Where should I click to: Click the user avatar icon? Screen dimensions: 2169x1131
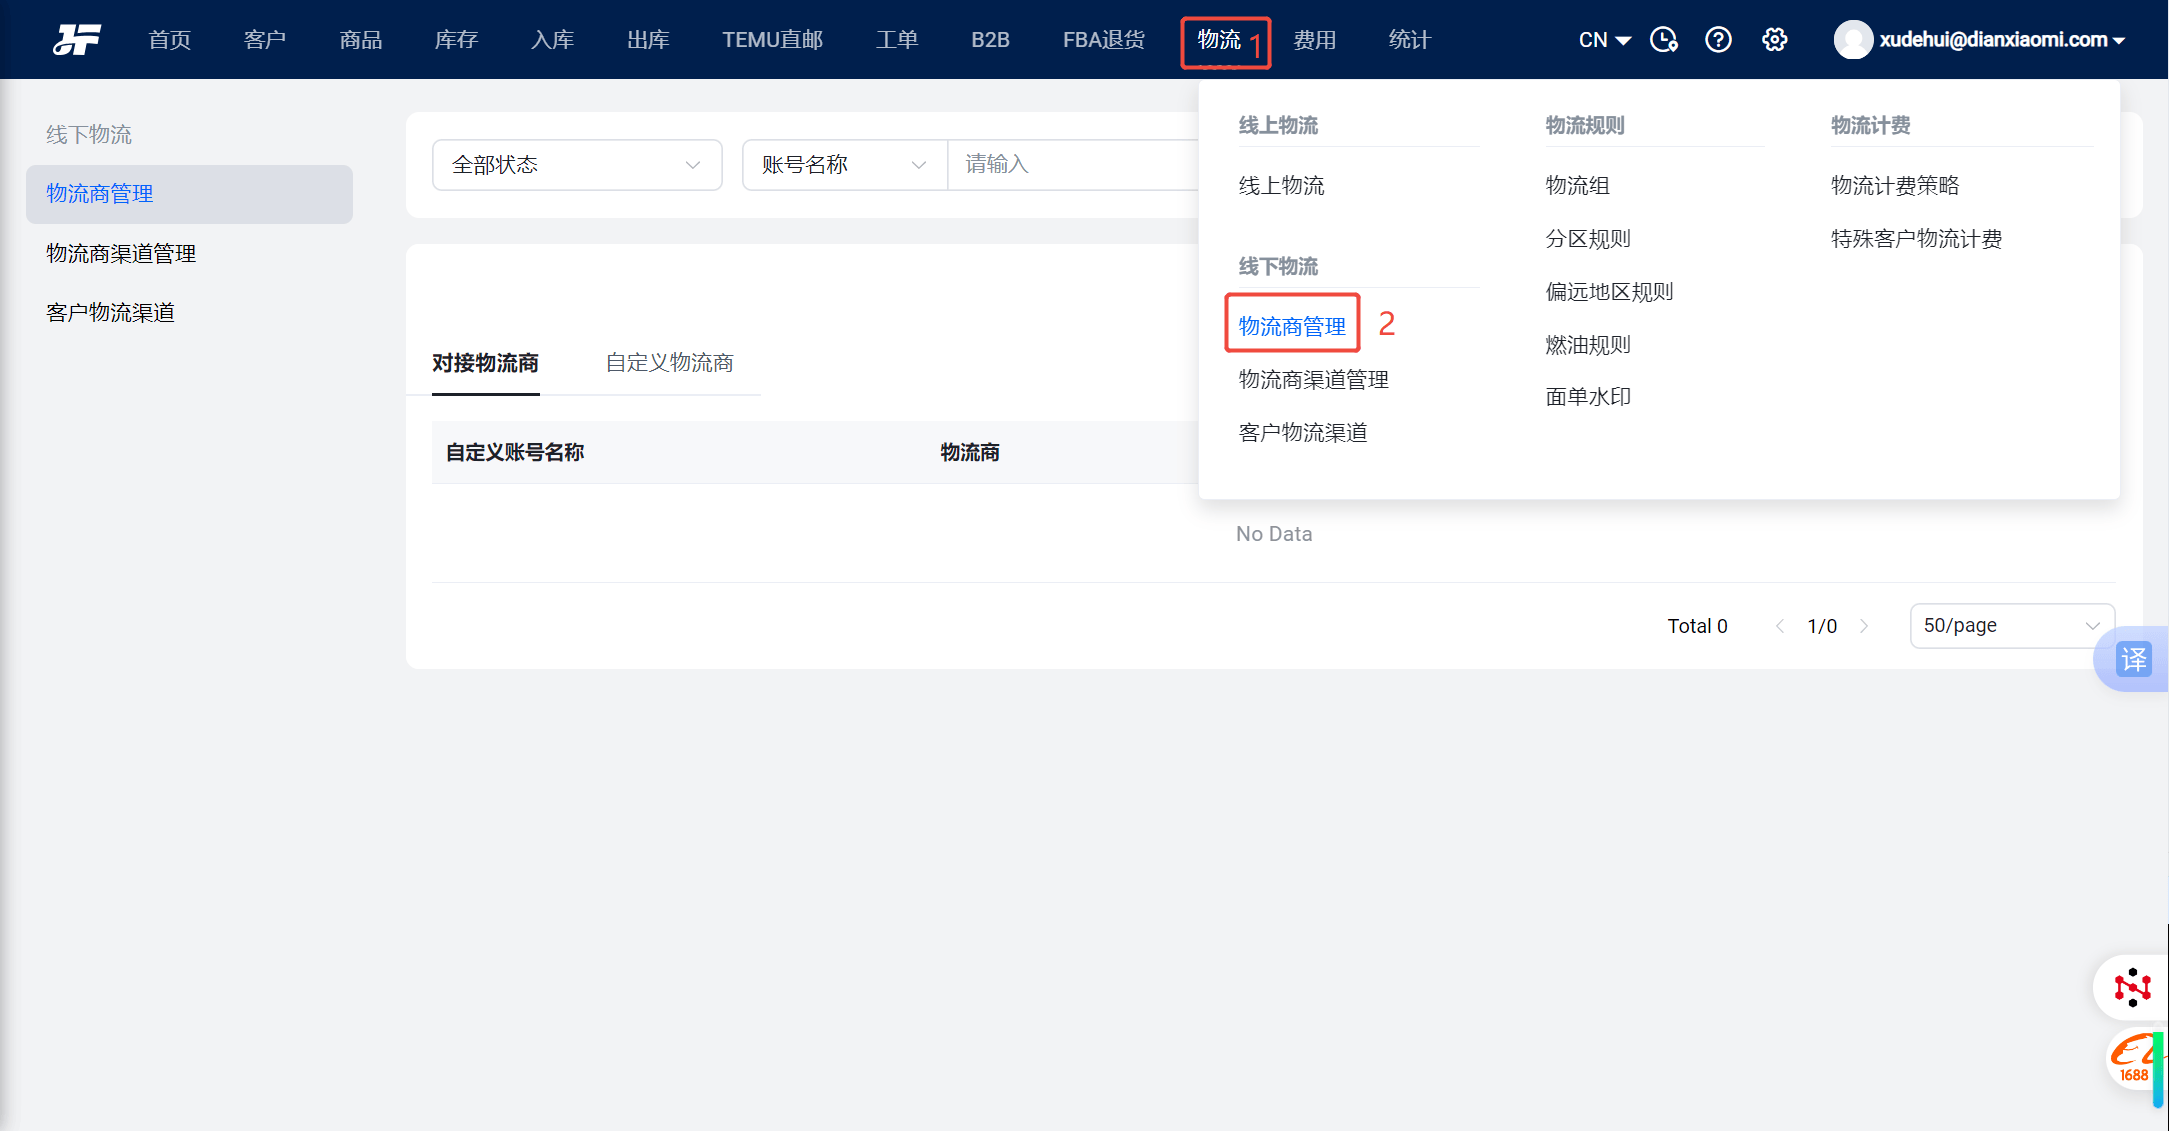(1852, 39)
